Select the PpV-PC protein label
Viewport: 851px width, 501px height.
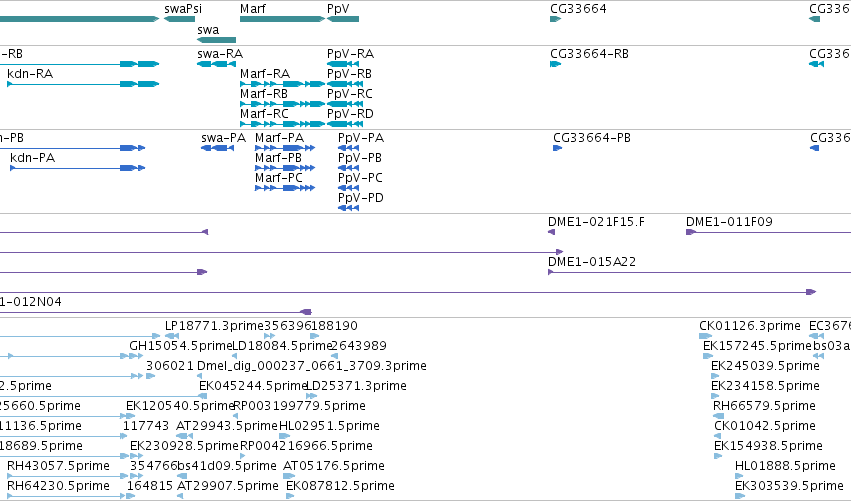coord(360,178)
